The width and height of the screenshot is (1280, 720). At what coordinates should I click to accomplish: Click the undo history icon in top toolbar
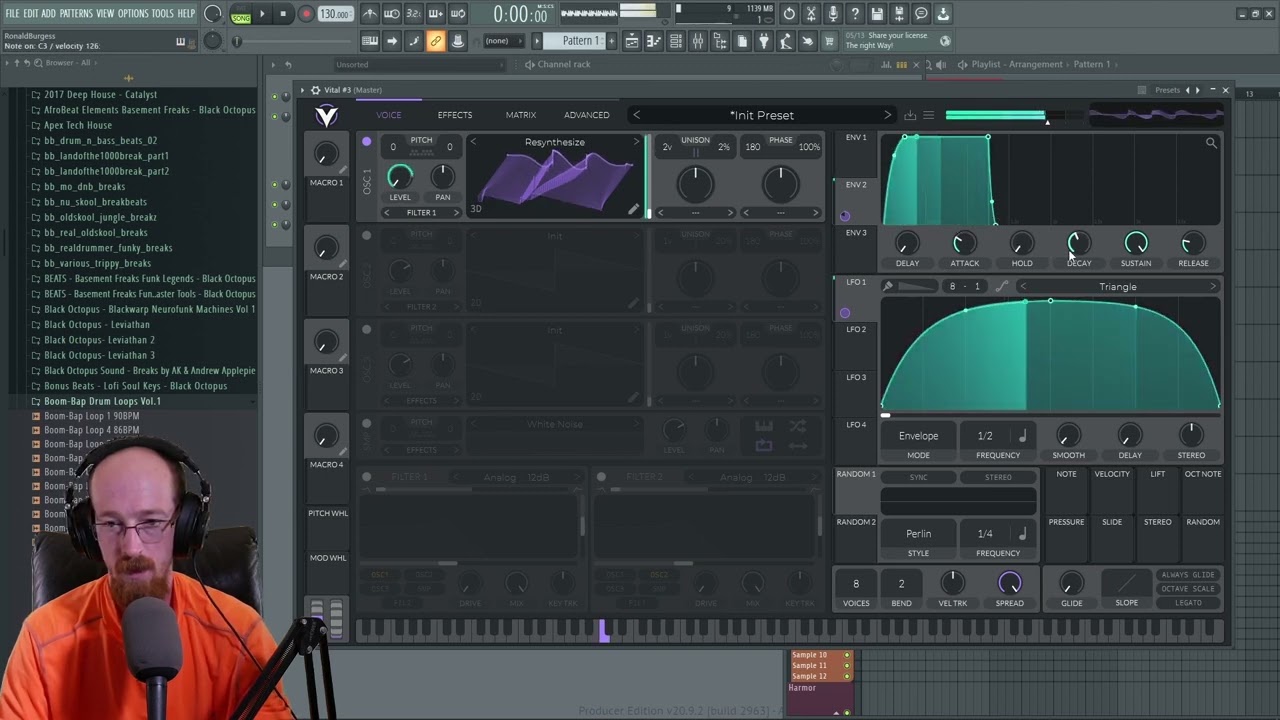(x=789, y=14)
